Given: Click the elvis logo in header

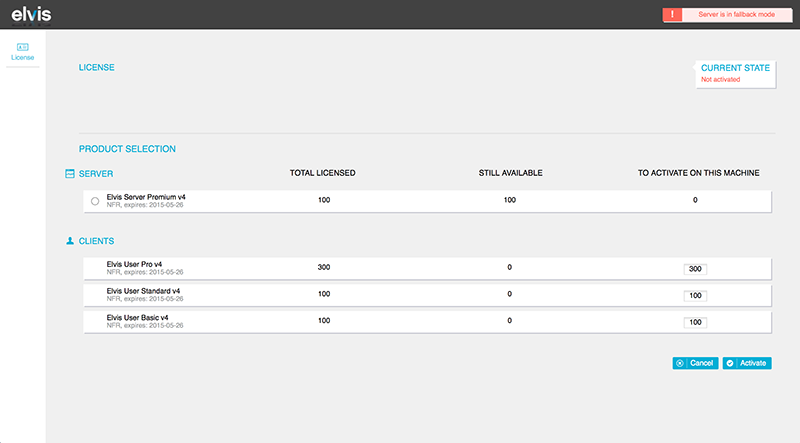Looking at the screenshot, I should click(31, 15).
